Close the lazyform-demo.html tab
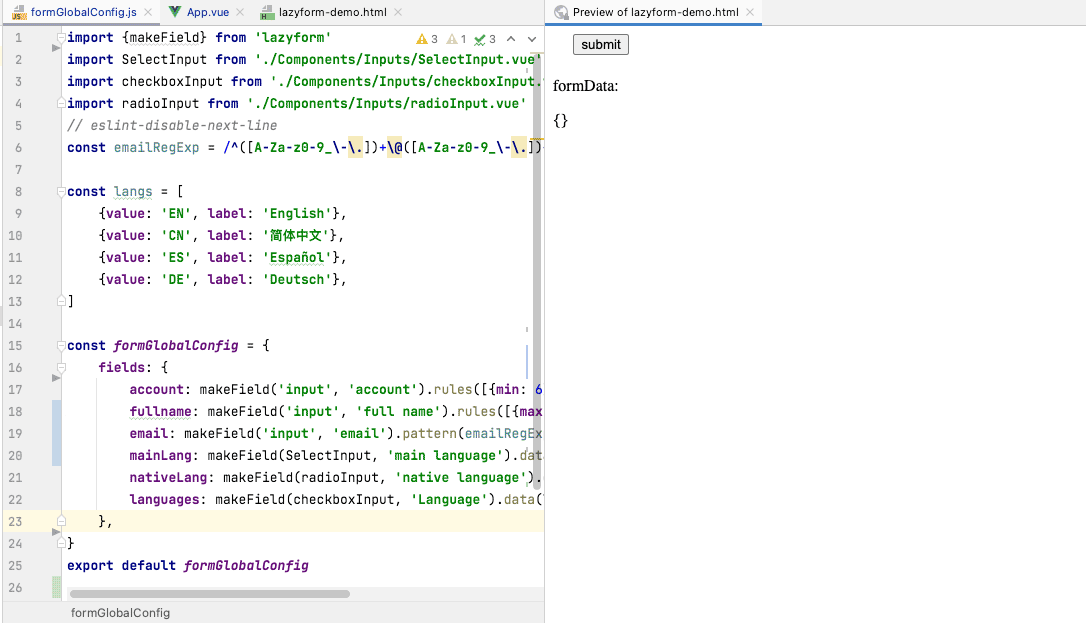 pyautogui.click(x=398, y=12)
